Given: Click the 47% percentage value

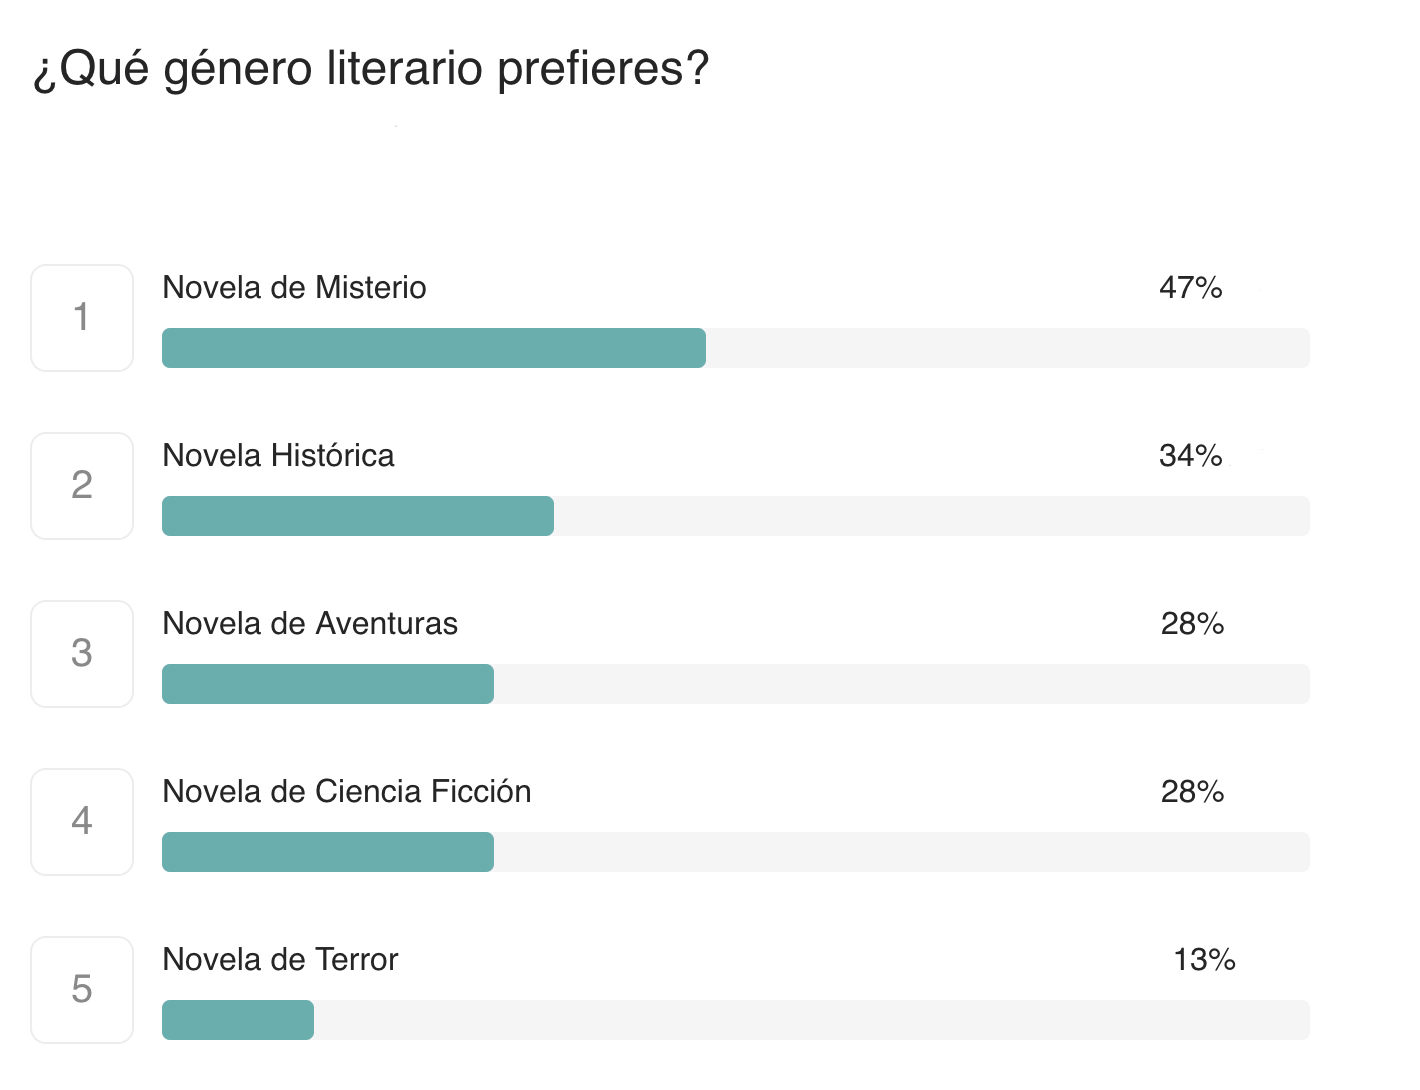Looking at the screenshot, I should (x=1190, y=288).
